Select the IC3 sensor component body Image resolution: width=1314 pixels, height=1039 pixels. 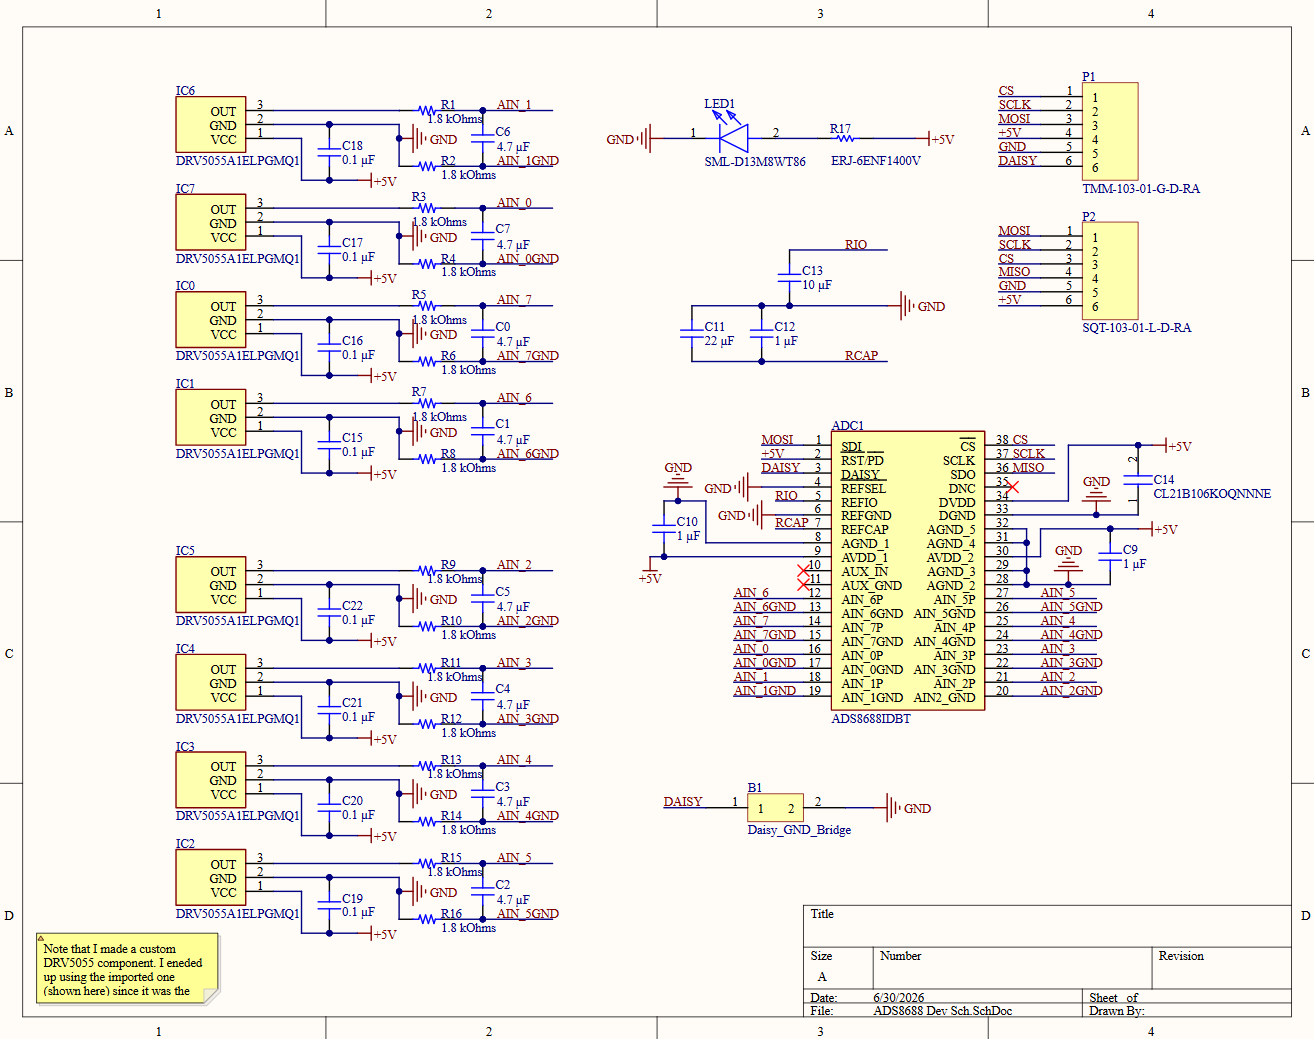pos(211,780)
